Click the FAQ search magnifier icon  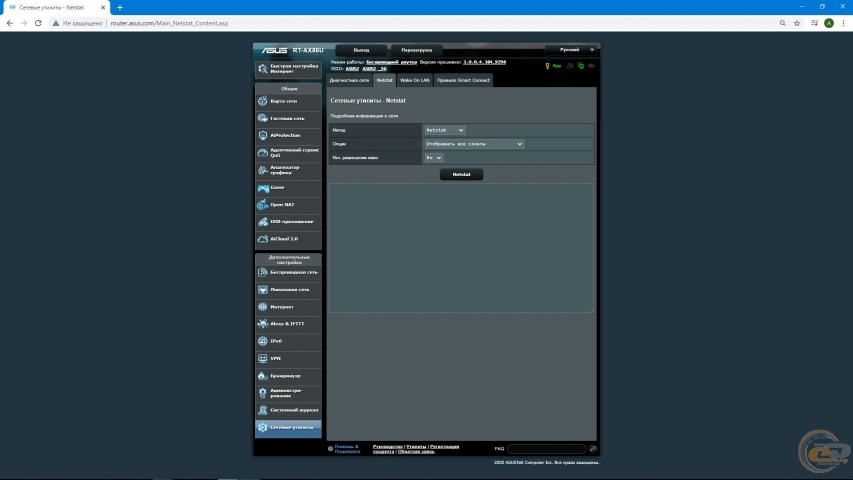pos(592,449)
